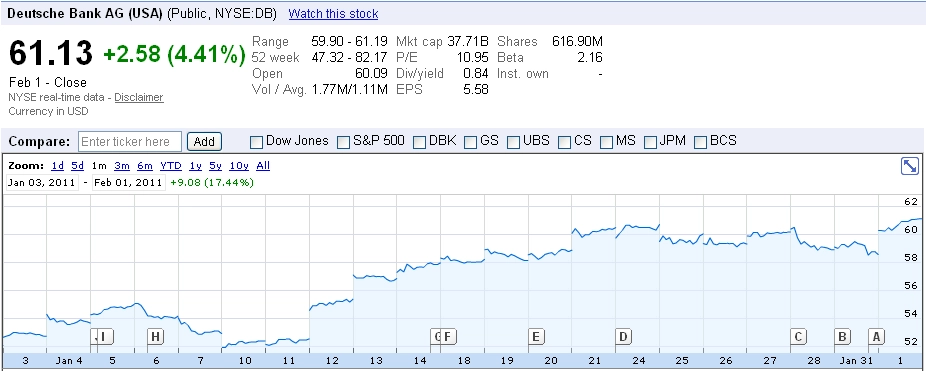Click the Watch this stock link

(x=333, y=14)
